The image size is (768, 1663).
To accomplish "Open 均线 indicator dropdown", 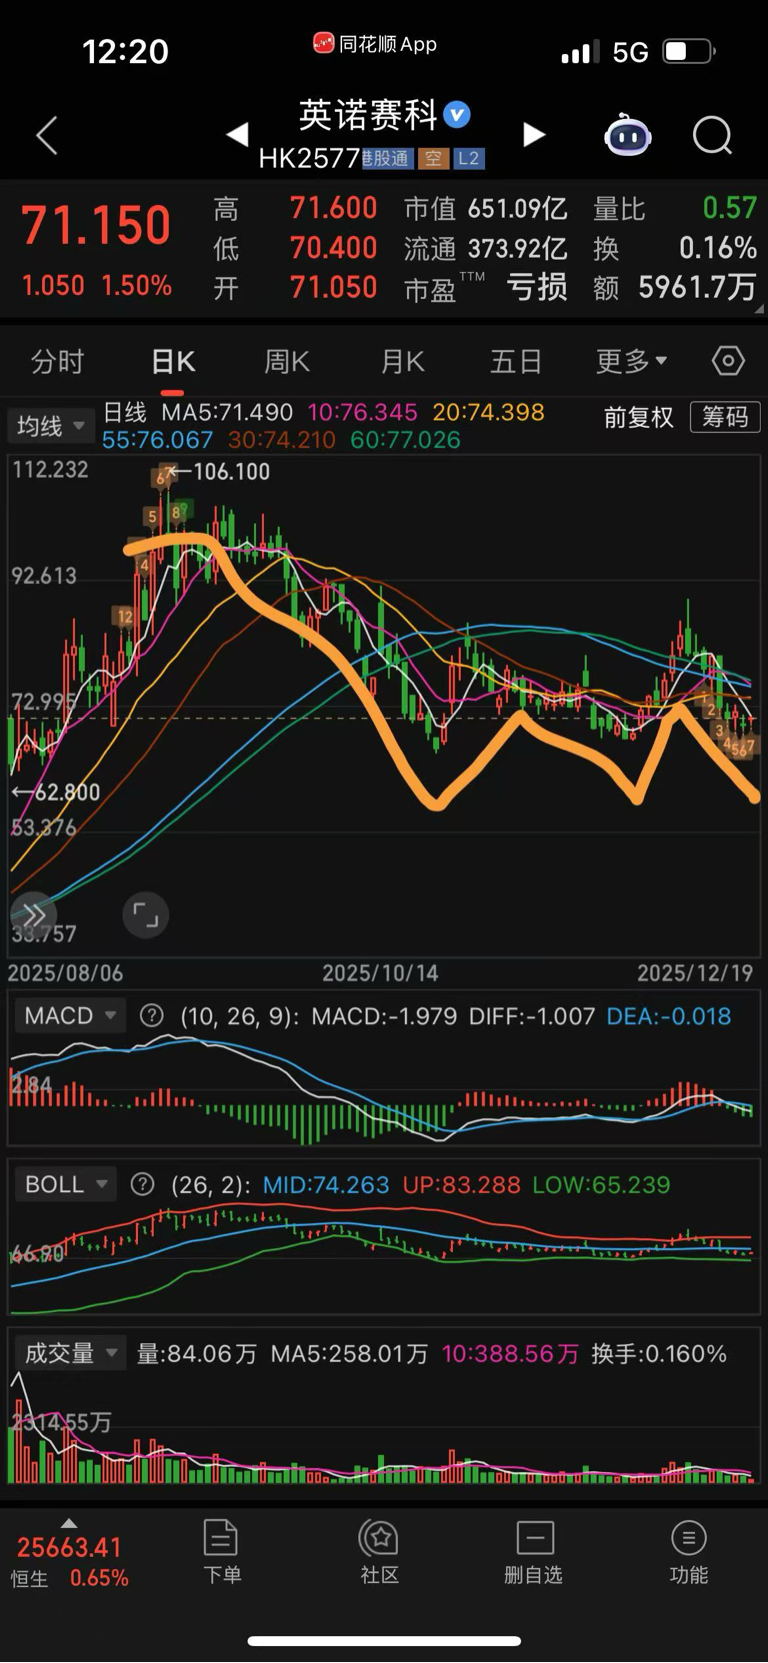I will pyautogui.click(x=51, y=426).
